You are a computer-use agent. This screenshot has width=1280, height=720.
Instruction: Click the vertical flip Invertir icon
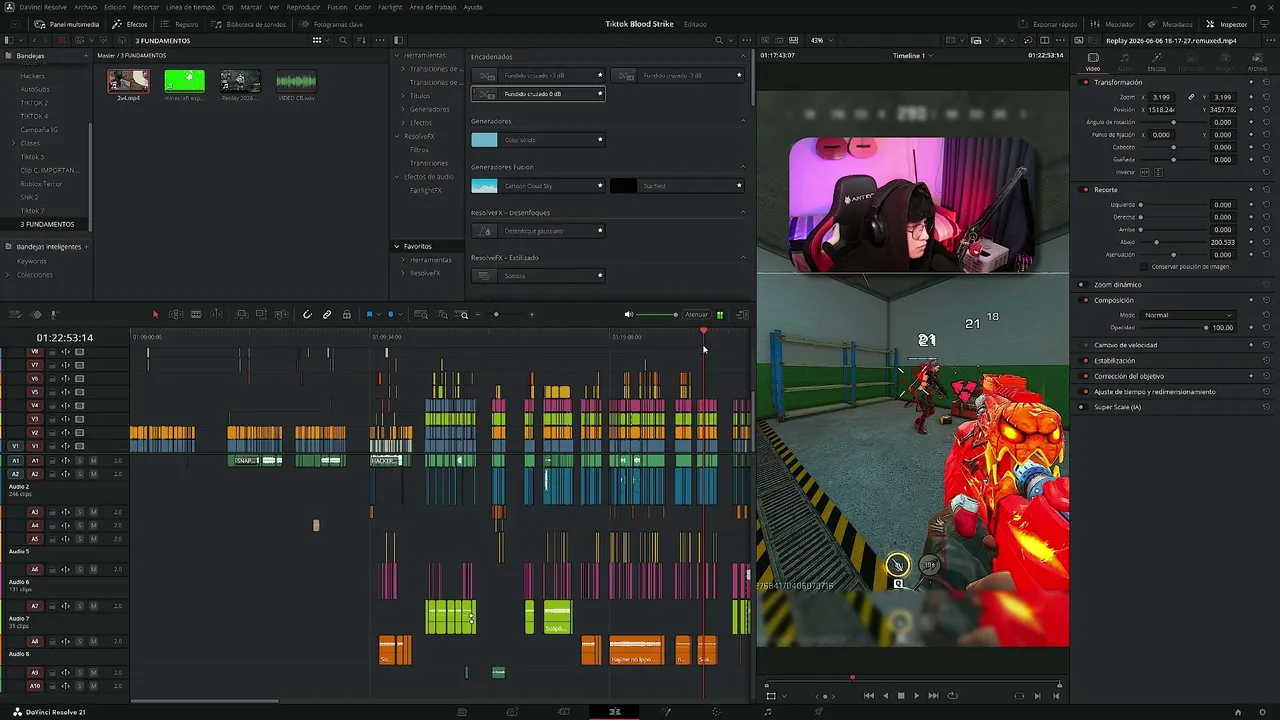point(1159,172)
